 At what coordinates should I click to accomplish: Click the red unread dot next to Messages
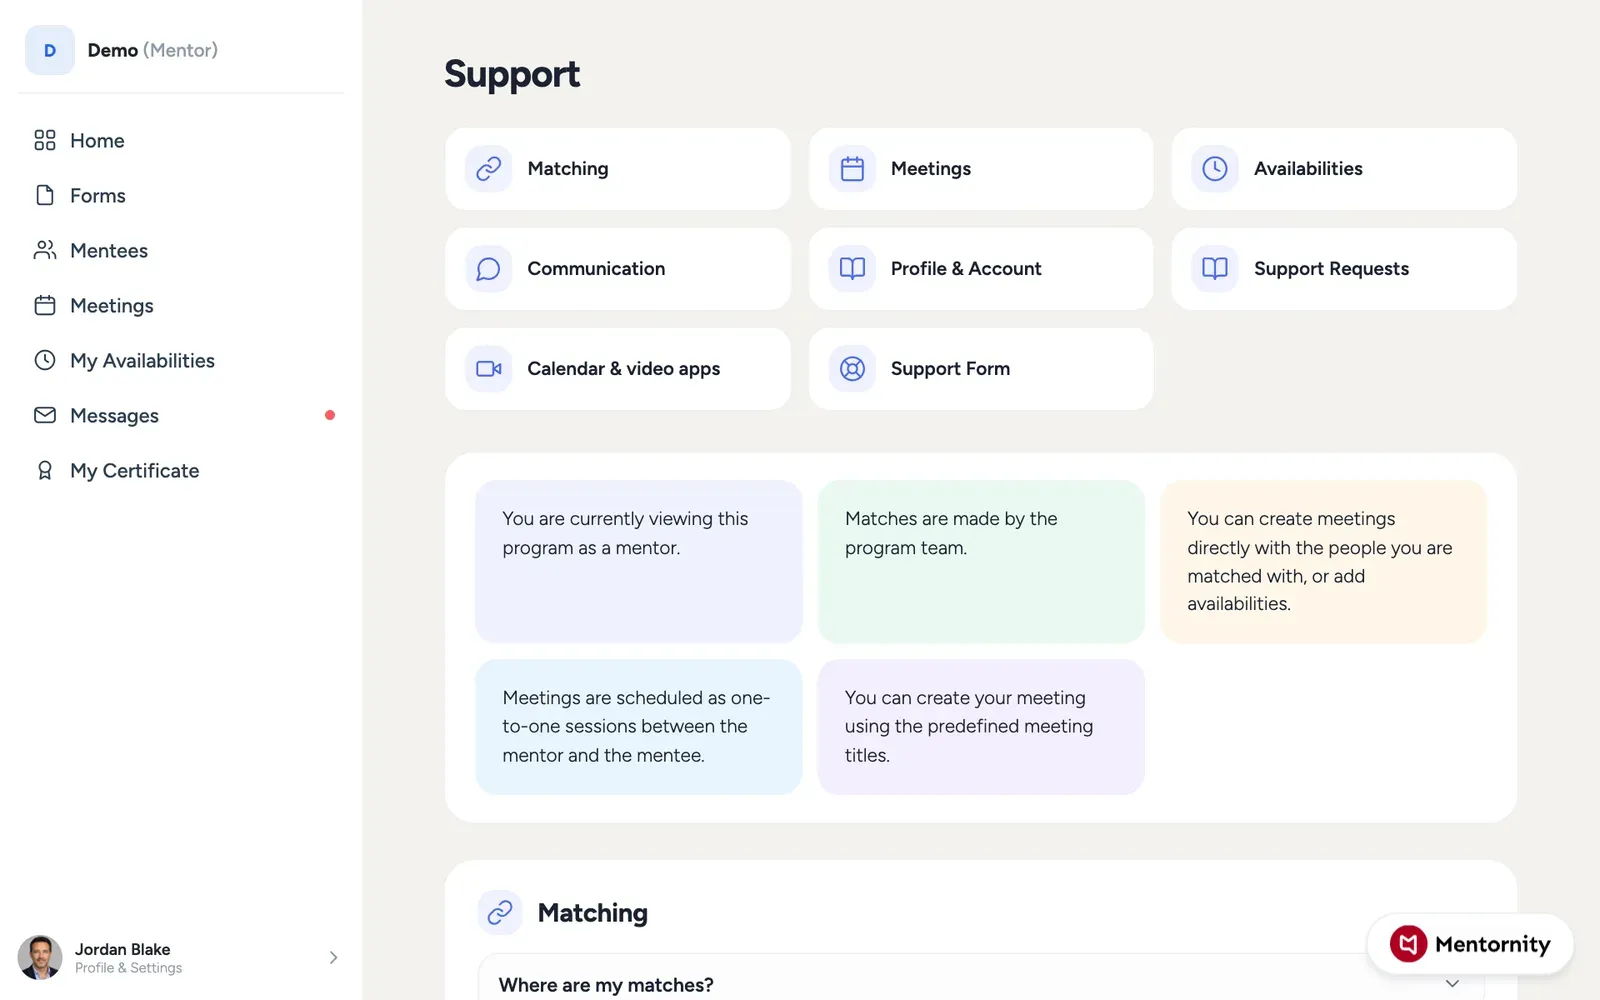coord(330,415)
